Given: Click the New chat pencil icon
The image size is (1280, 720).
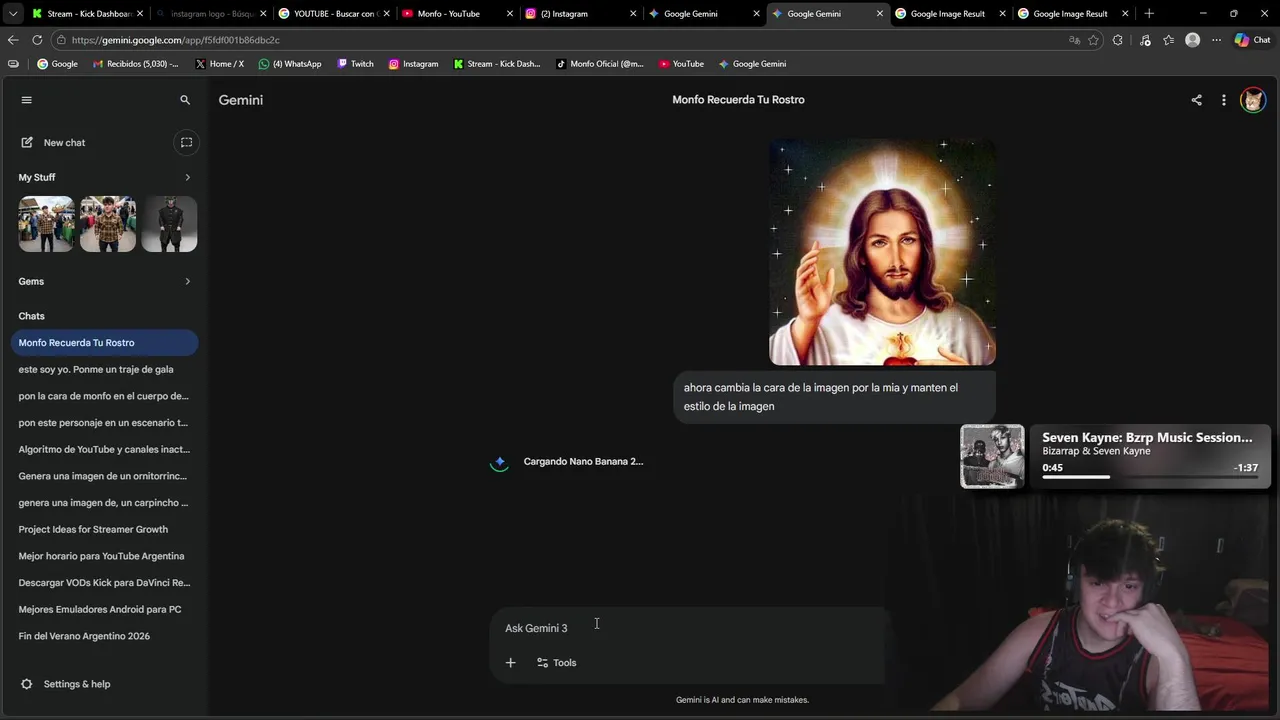Looking at the screenshot, I should (27, 143).
